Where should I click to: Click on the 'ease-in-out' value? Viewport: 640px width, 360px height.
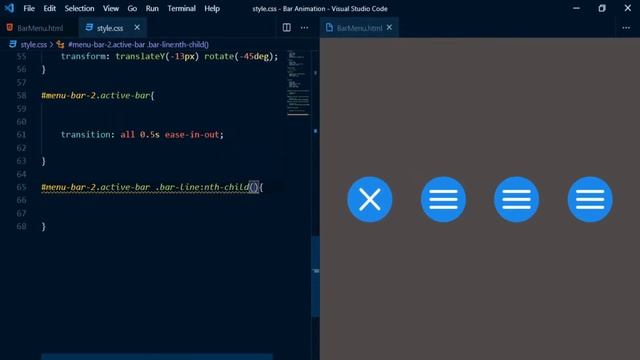(192, 135)
